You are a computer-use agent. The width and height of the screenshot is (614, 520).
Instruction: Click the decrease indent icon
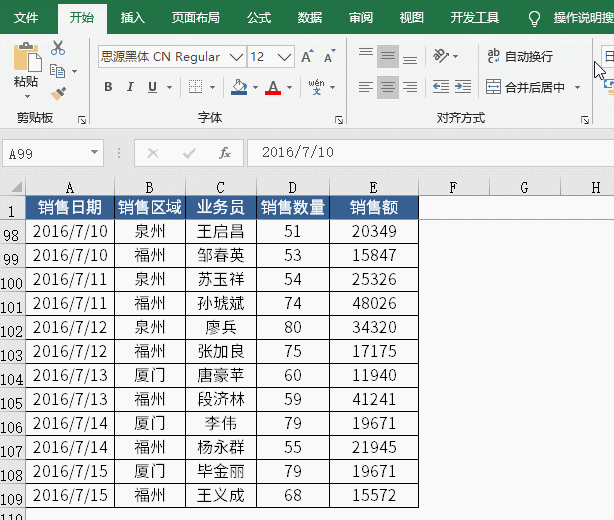click(441, 87)
